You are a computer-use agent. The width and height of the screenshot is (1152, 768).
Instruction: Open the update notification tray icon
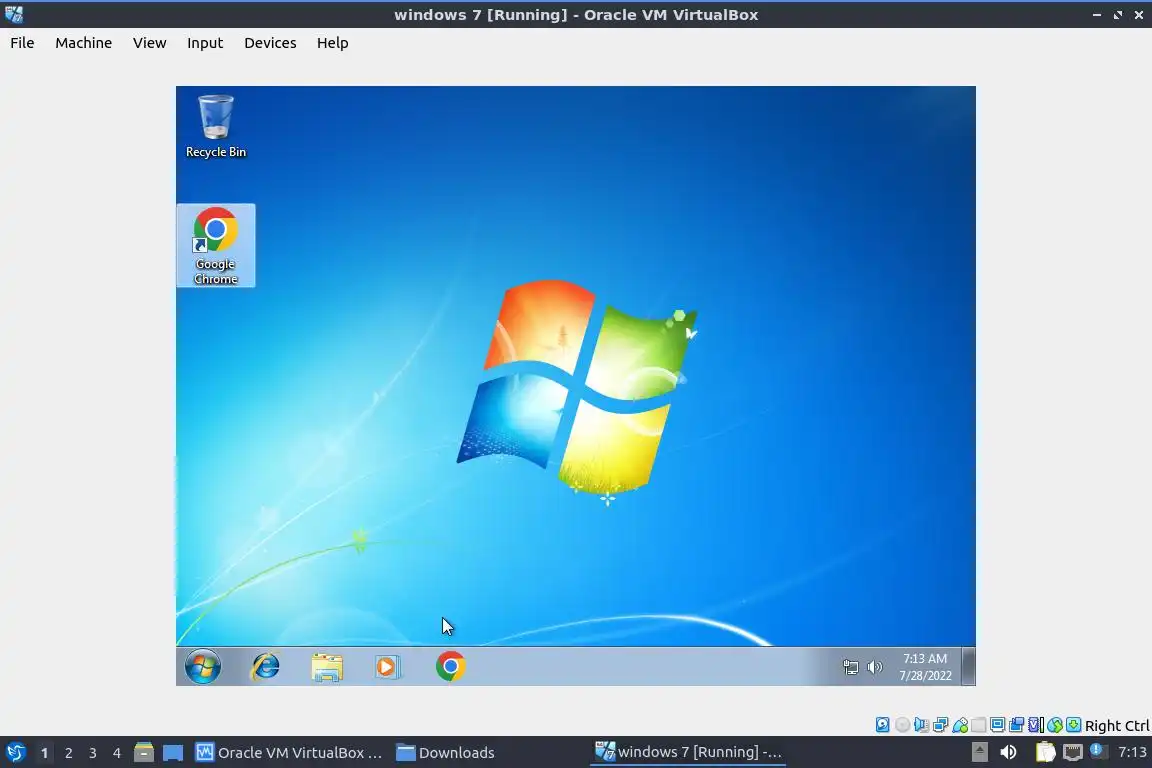1098,750
